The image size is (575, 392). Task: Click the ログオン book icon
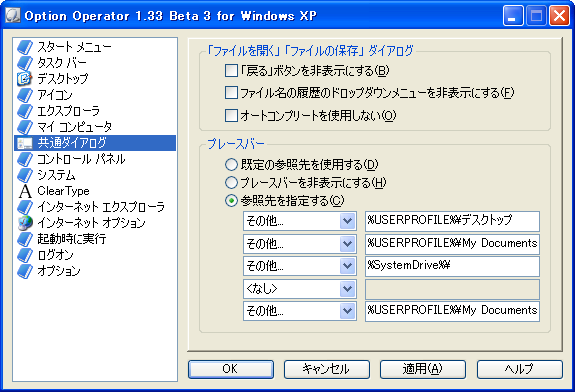coord(25,255)
